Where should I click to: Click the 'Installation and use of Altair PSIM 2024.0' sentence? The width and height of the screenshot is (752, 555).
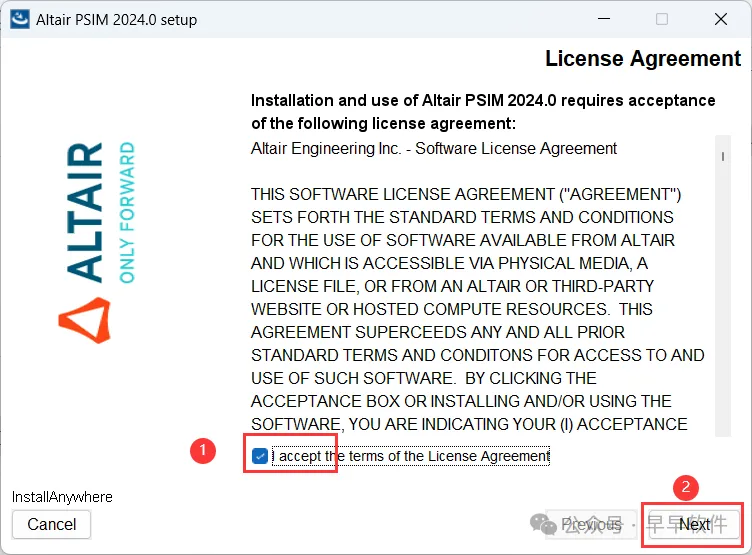(483, 112)
